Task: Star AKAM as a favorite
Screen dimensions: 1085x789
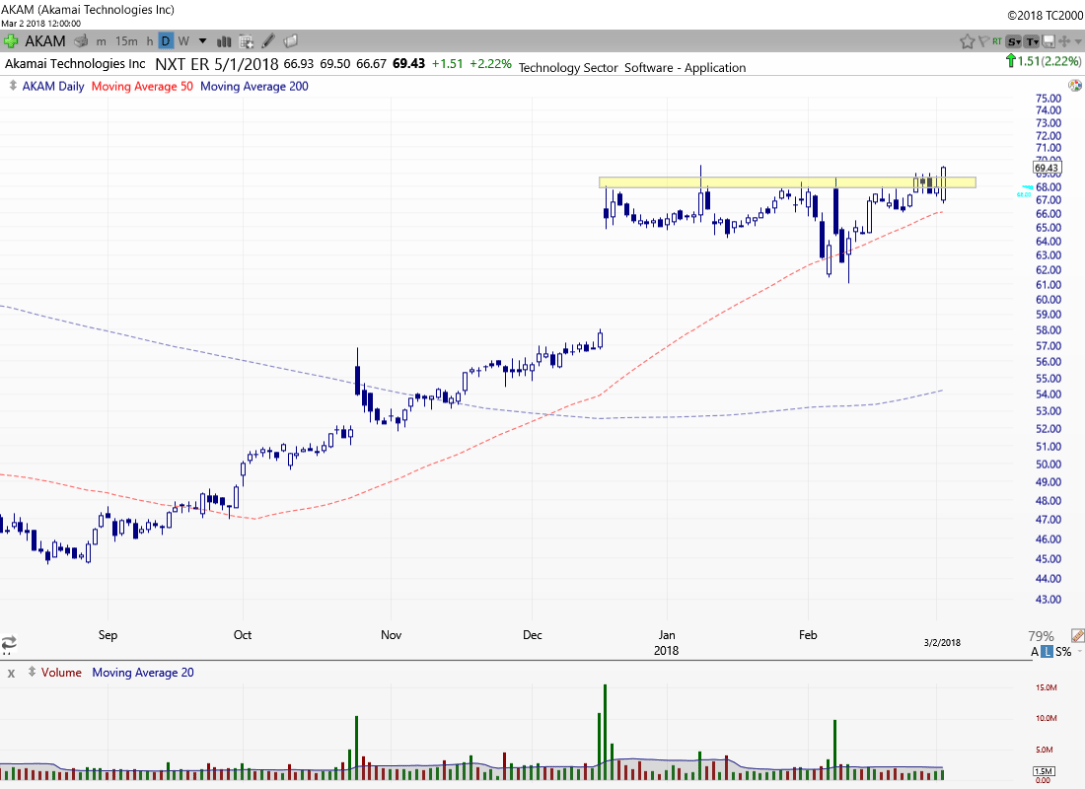Action: tap(967, 41)
